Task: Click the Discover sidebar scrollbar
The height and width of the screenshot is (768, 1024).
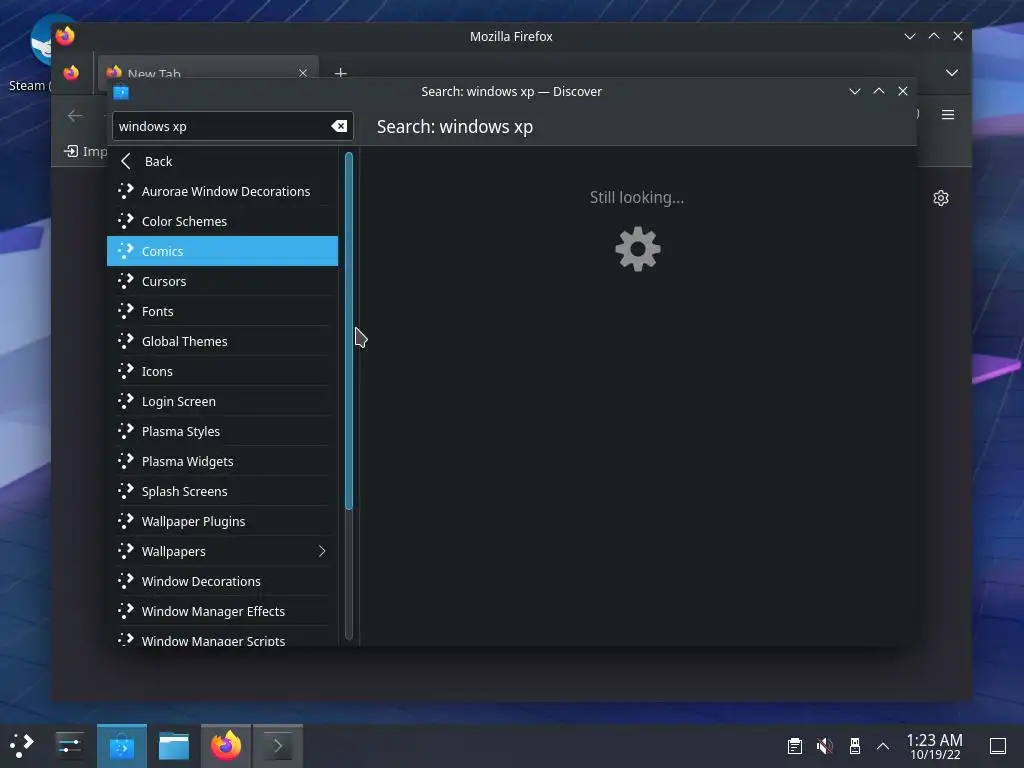Action: (x=349, y=330)
